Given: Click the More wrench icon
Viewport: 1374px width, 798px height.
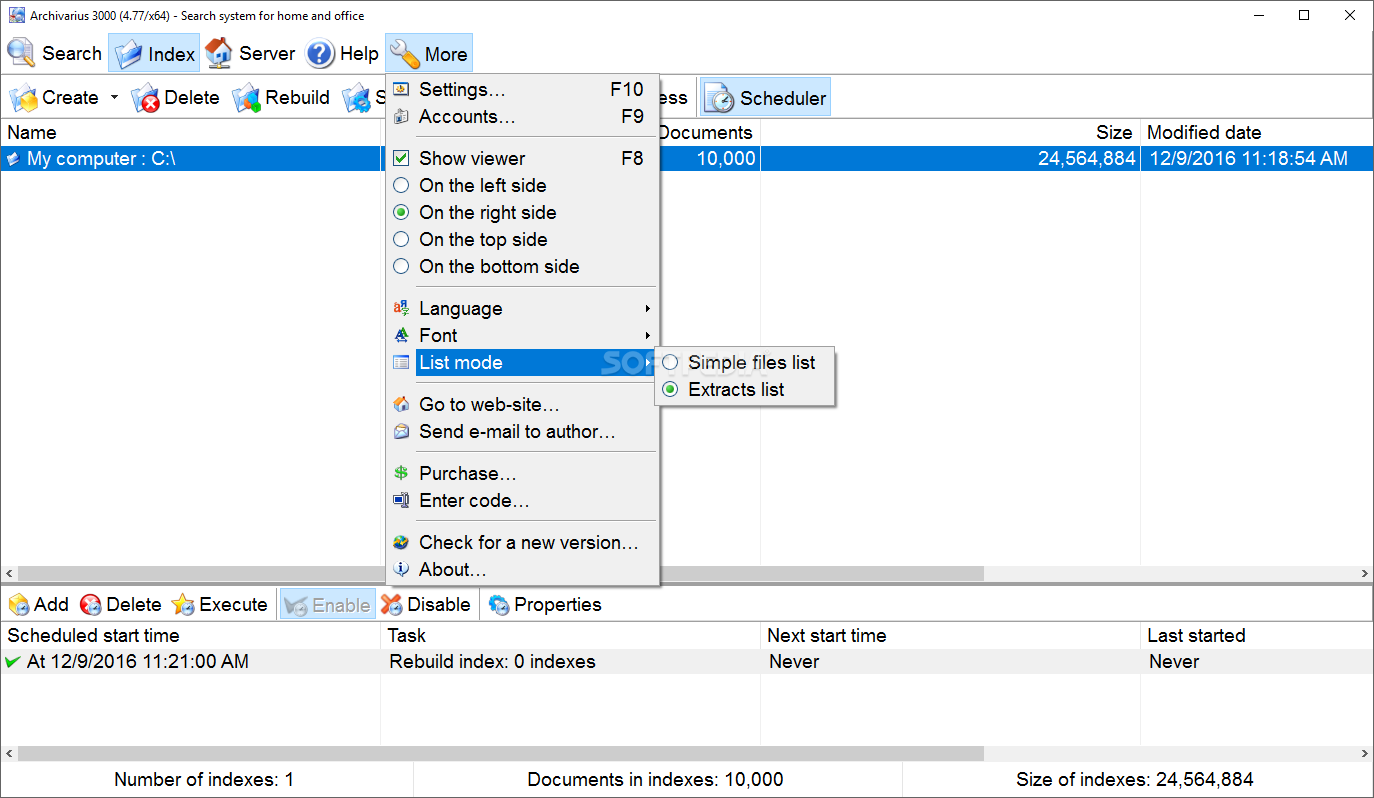Looking at the screenshot, I should [405, 54].
